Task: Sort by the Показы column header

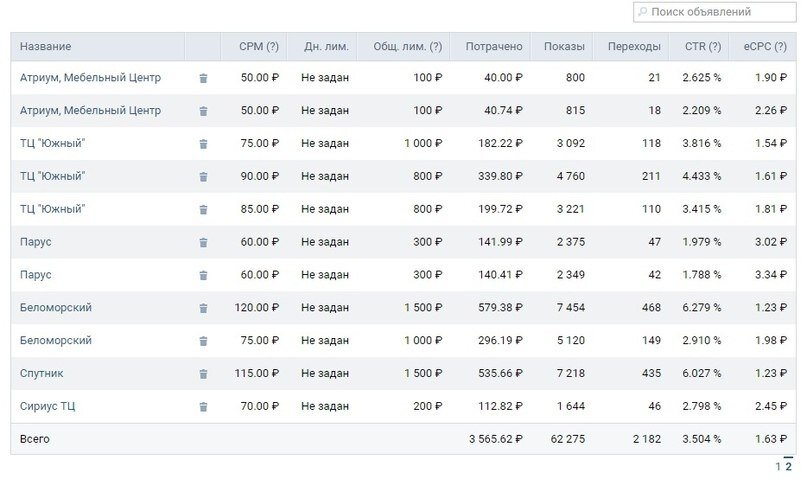Action: tap(564, 46)
